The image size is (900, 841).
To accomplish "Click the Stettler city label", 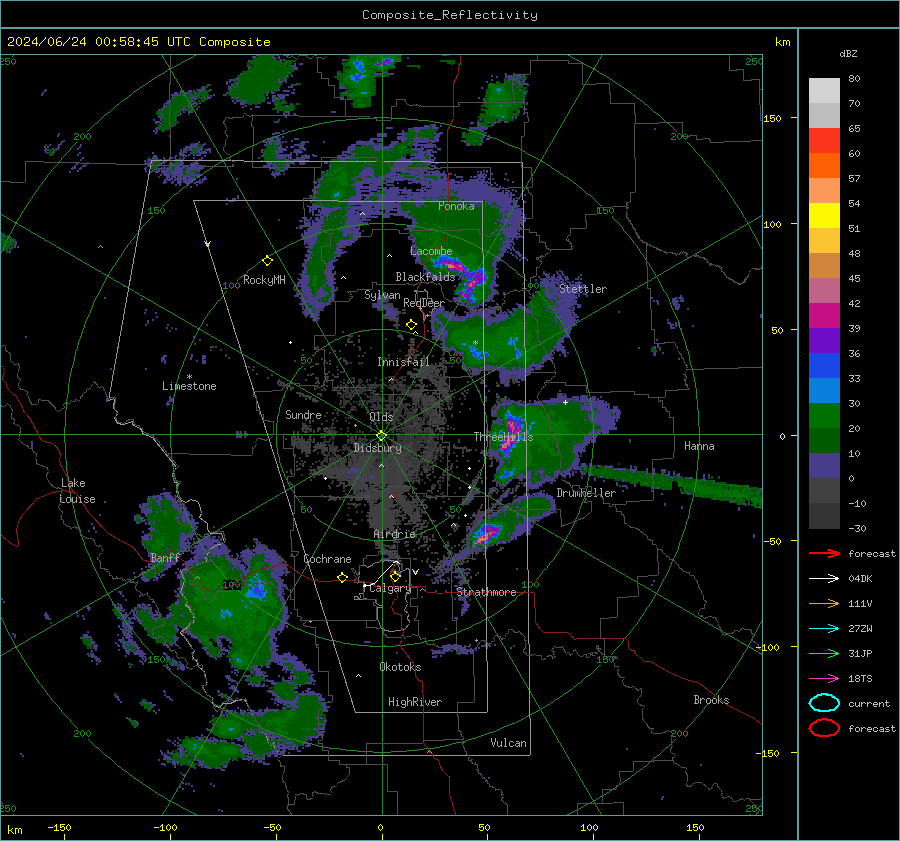I will click(583, 289).
